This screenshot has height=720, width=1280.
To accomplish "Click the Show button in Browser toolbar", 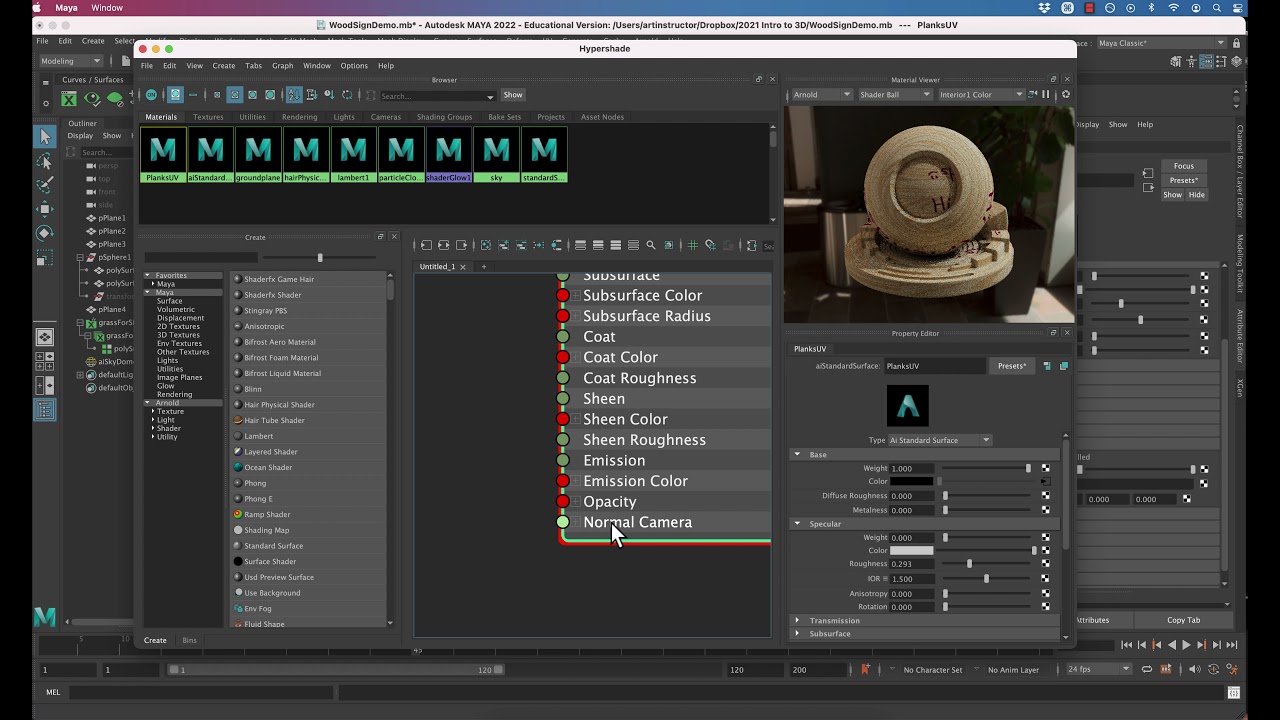I will pyautogui.click(x=513, y=95).
